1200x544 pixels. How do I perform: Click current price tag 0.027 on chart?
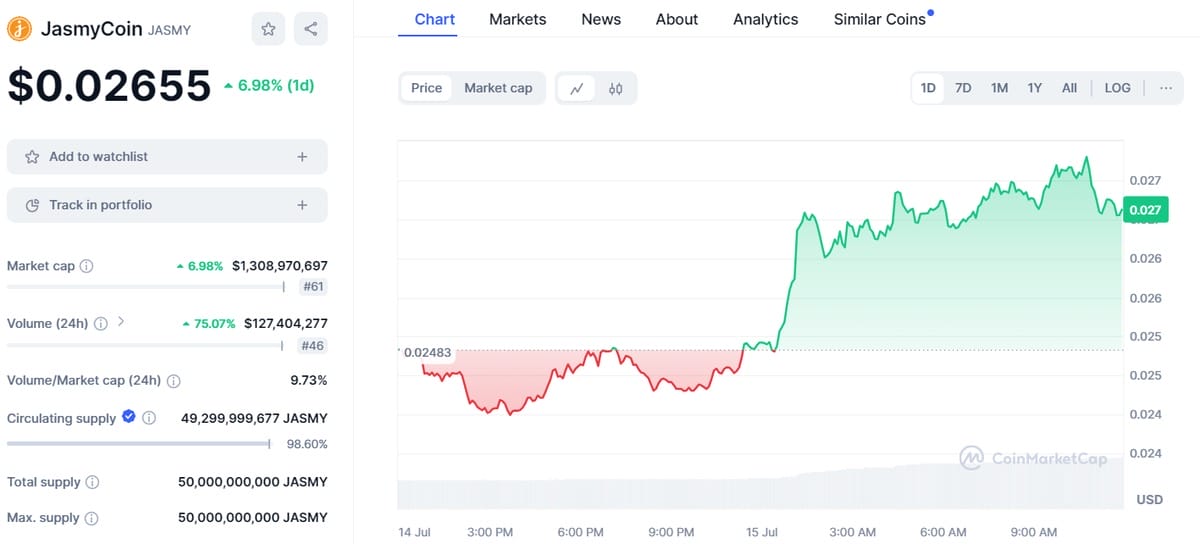pos(1144,210)
